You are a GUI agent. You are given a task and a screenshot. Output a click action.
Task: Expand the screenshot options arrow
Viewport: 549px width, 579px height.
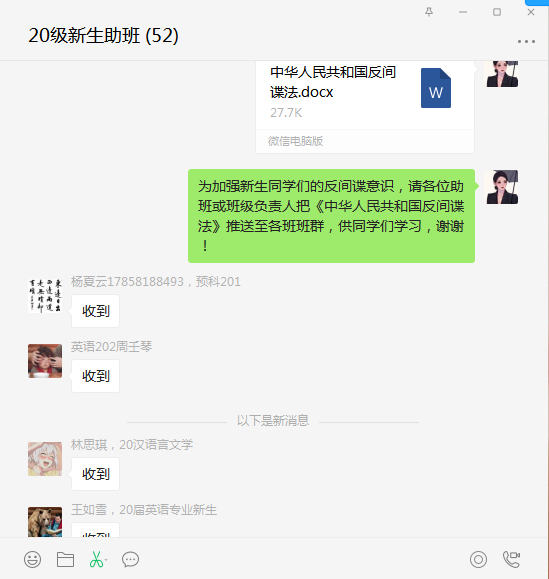106,560
